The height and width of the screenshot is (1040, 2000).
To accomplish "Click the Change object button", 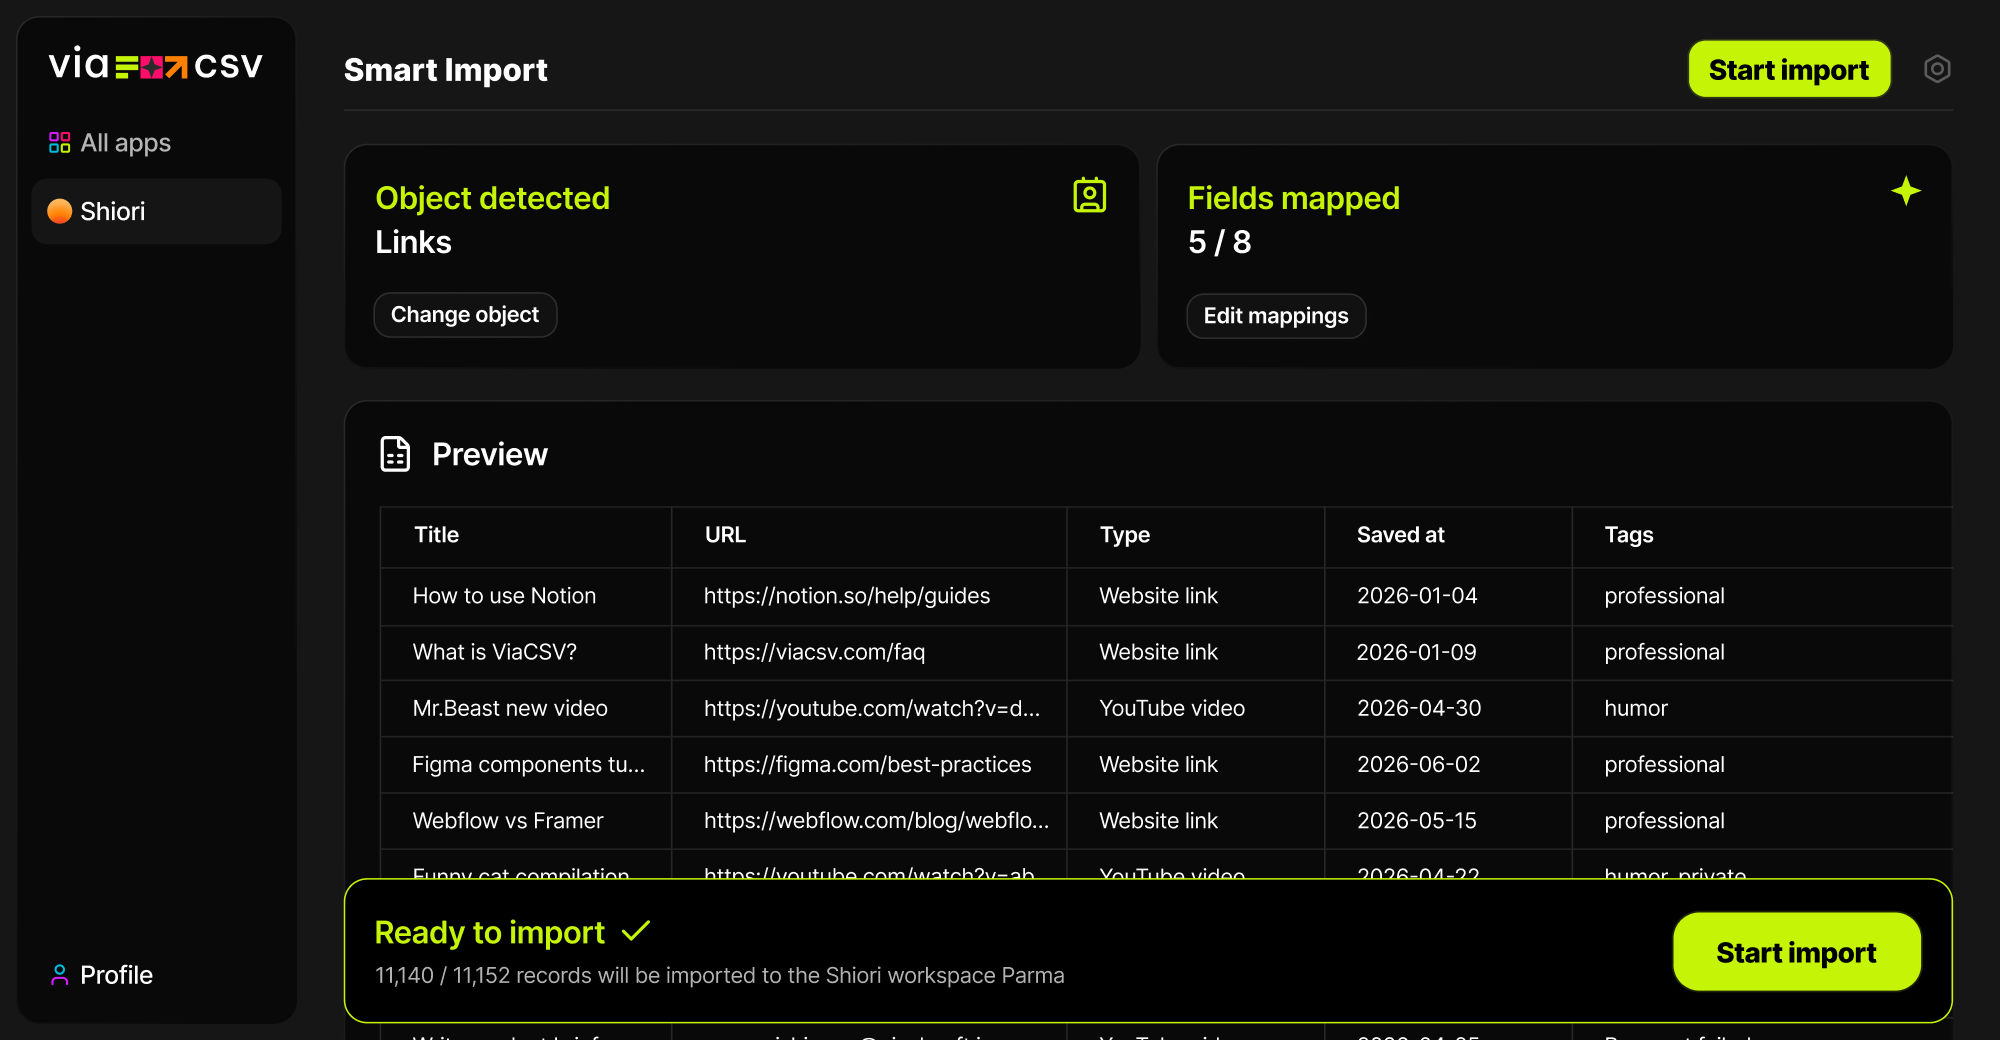I will pyautogui.click(x=465, y=315).
